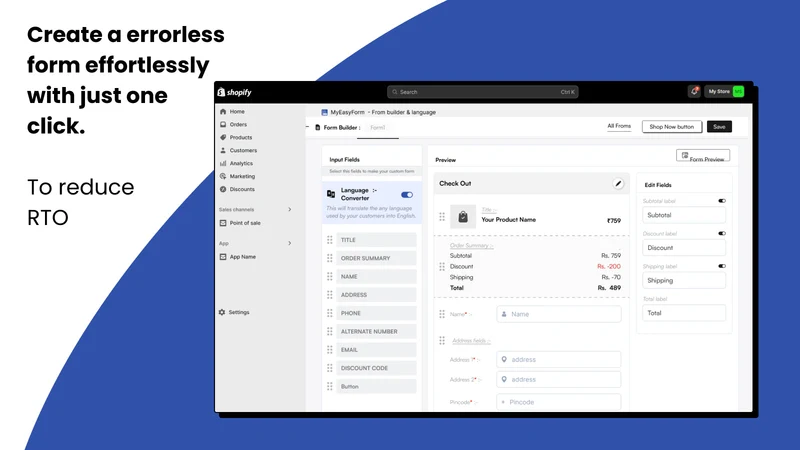
Task: Click drag handle beside PHONE
Action: (x=330, y=313)
